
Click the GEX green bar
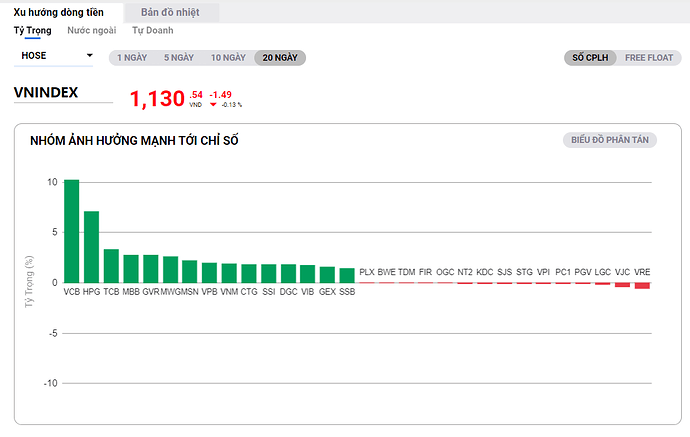coord(327,275)
